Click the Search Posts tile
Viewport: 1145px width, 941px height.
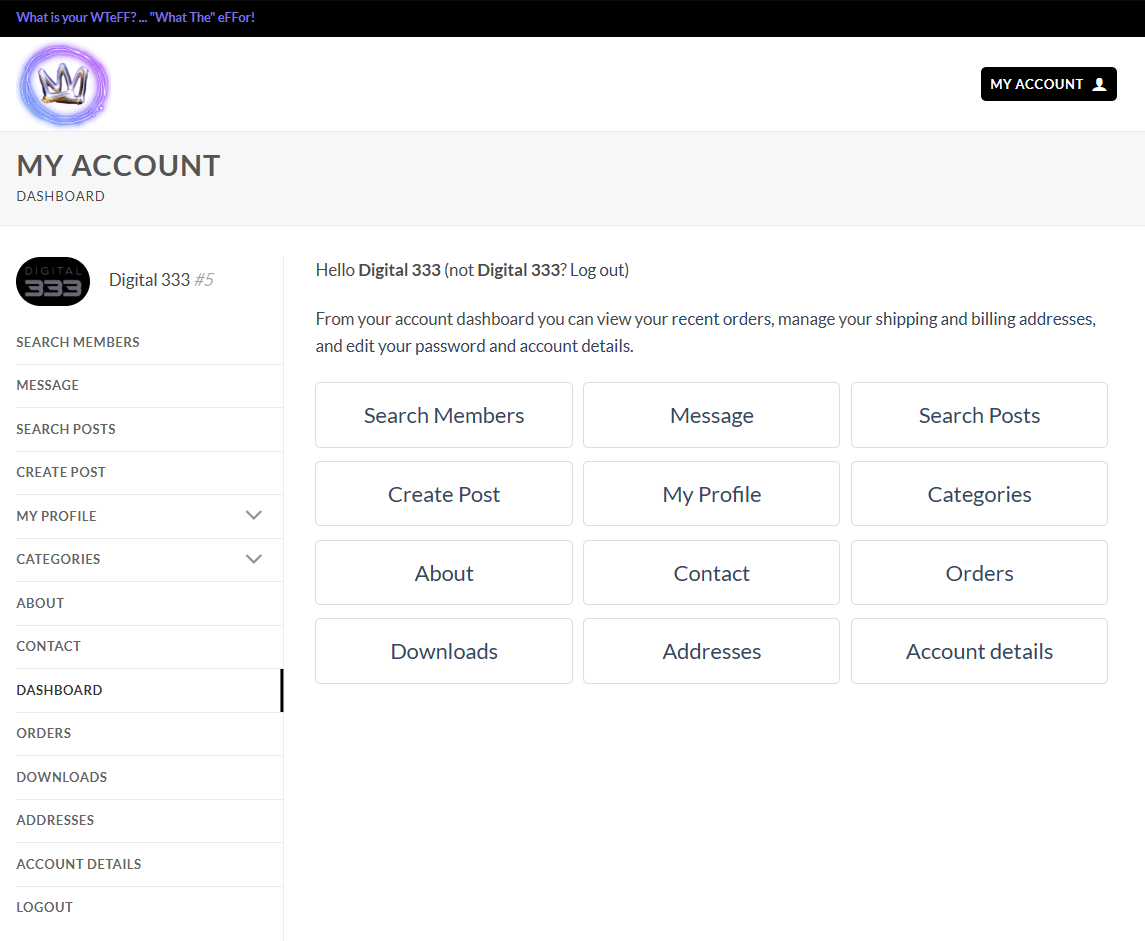979,415
